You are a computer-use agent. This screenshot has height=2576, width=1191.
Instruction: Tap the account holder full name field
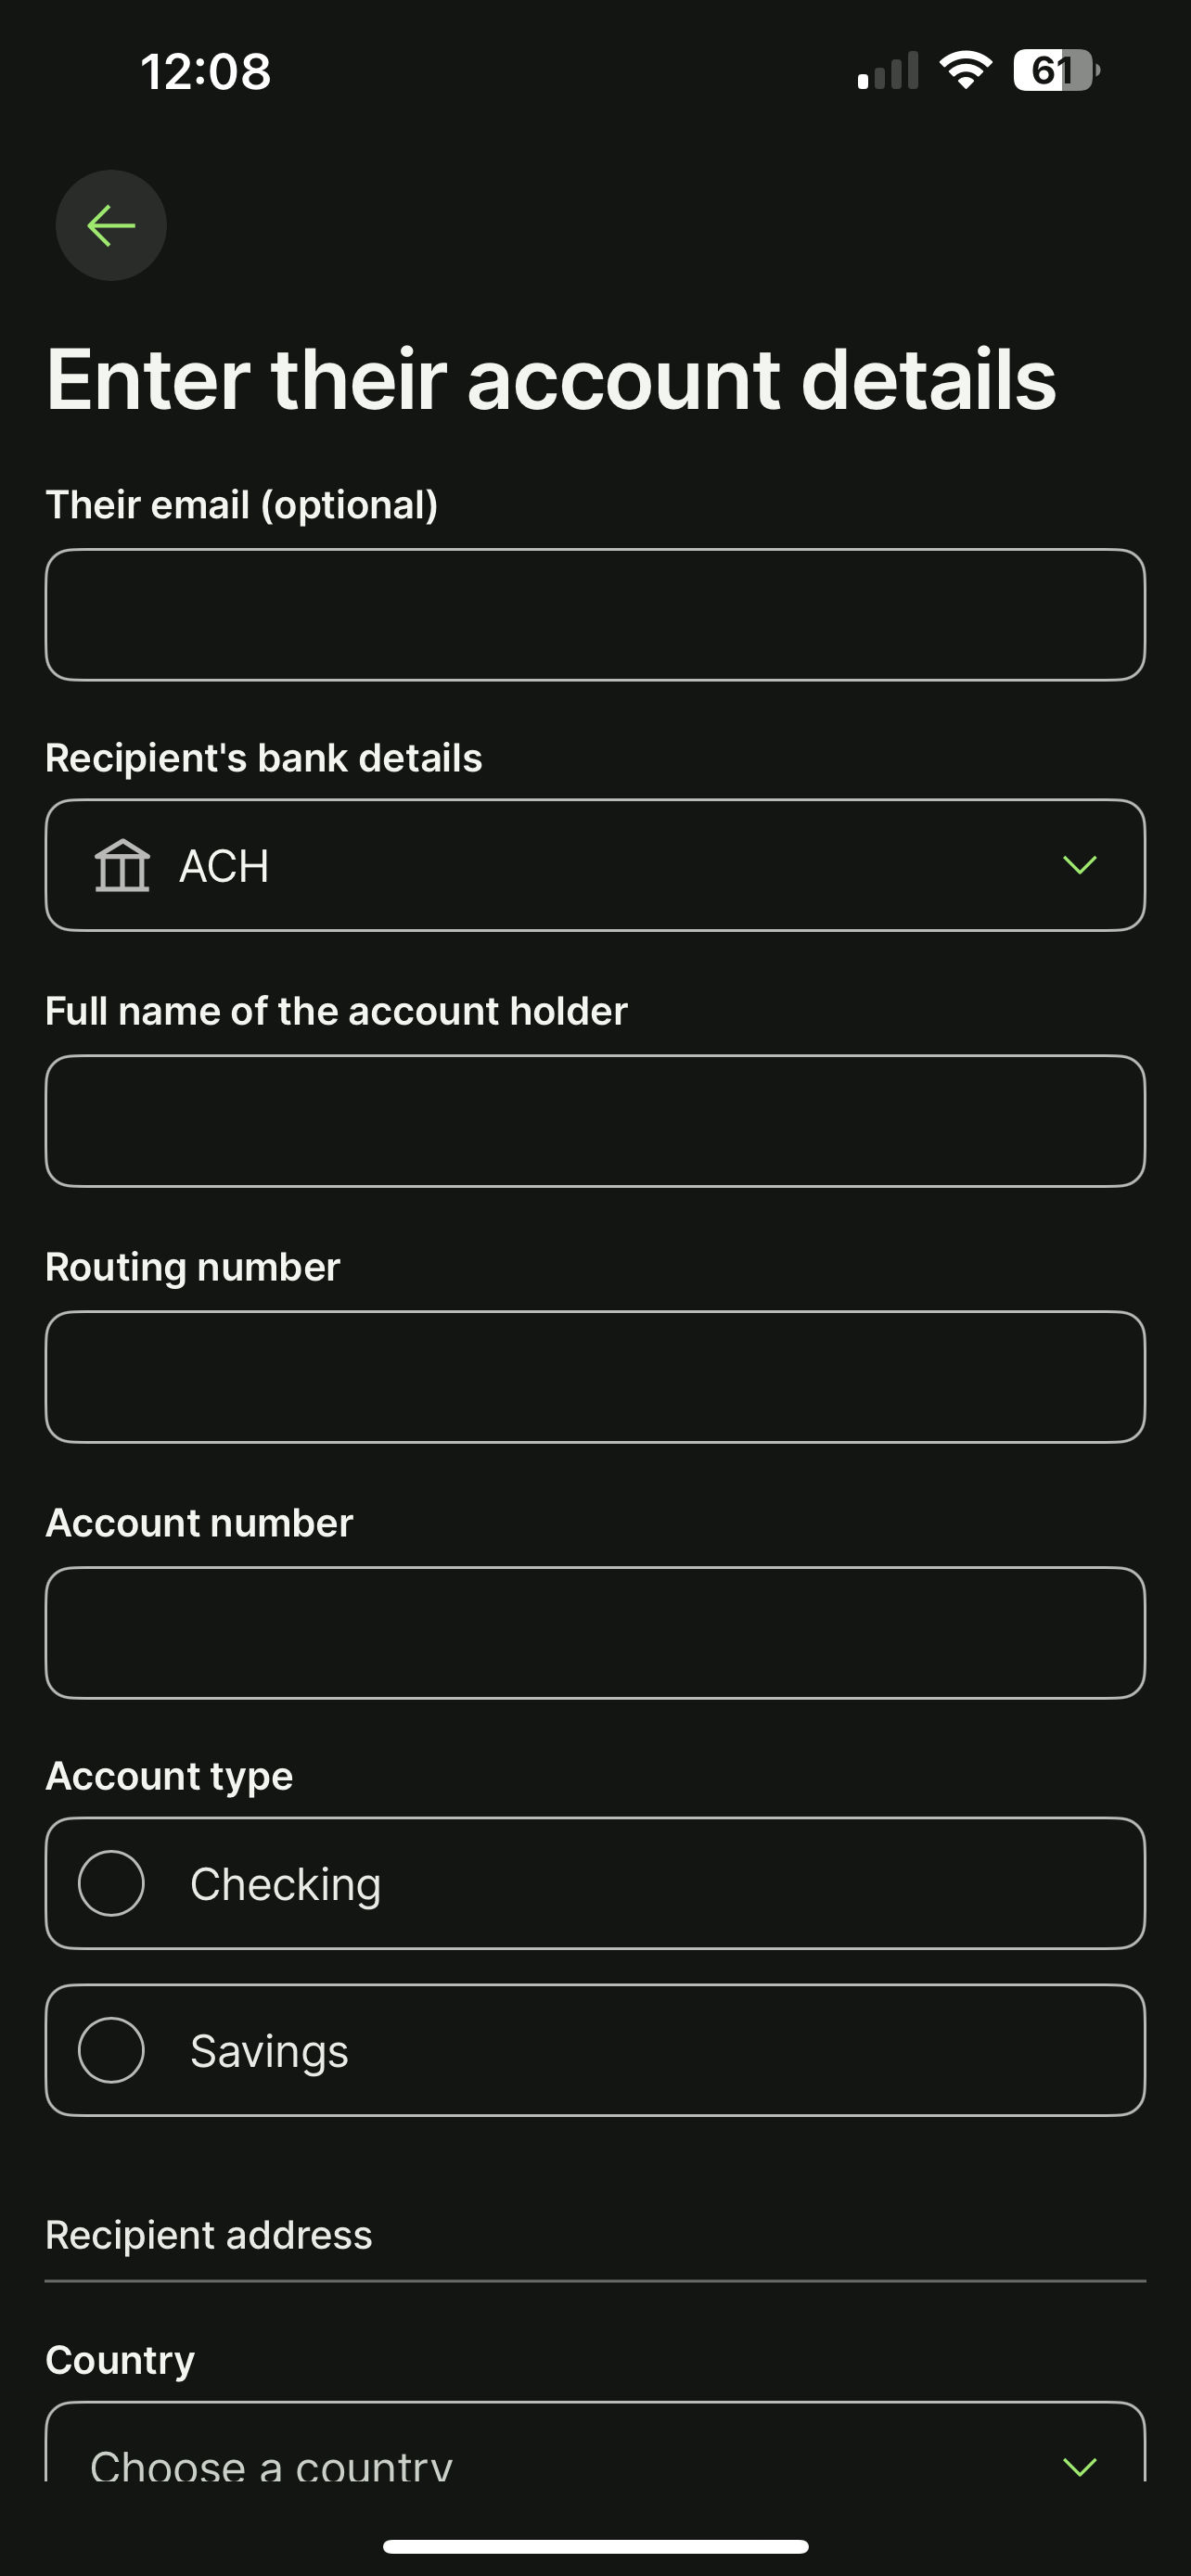[x=595, y=1121]
